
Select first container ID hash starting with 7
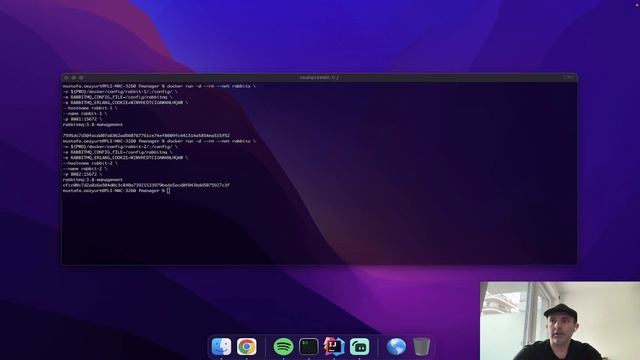(x=146, y=136)
